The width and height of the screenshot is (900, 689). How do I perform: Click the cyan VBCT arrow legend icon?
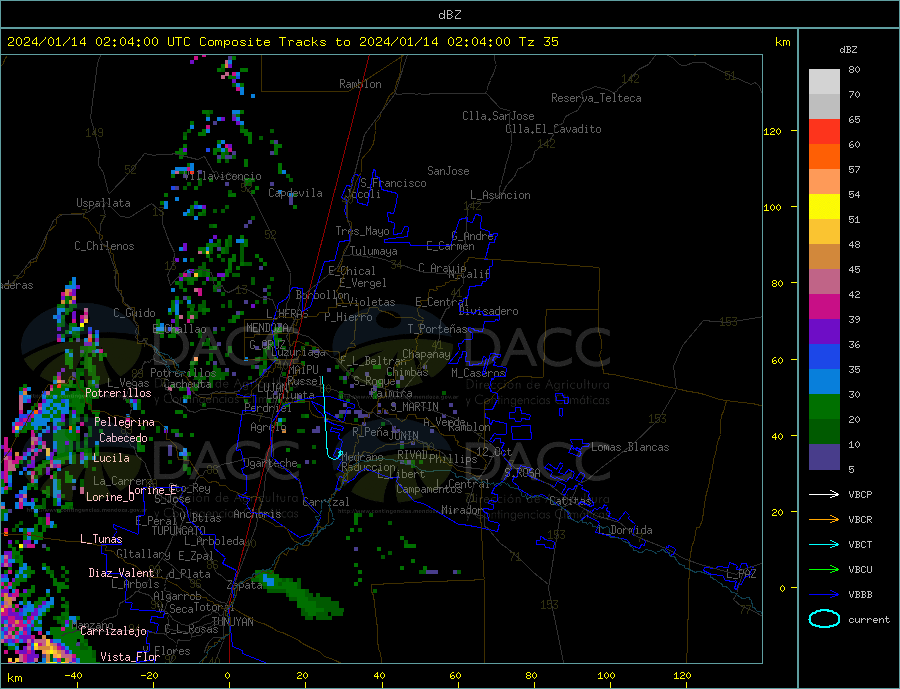[824, 544]
